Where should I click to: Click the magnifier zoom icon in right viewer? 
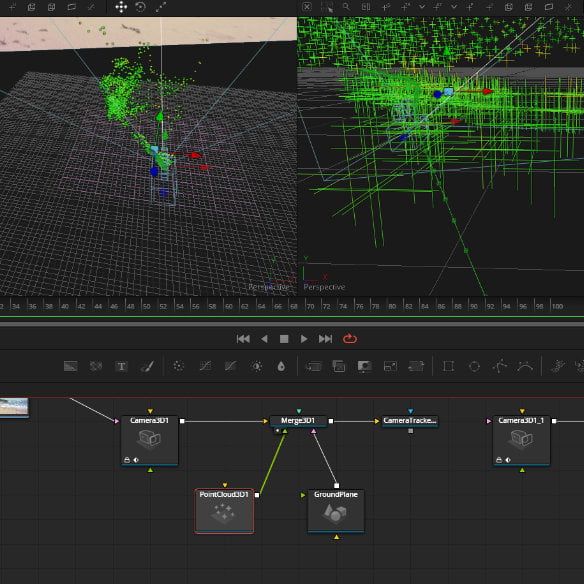point(346,7)
